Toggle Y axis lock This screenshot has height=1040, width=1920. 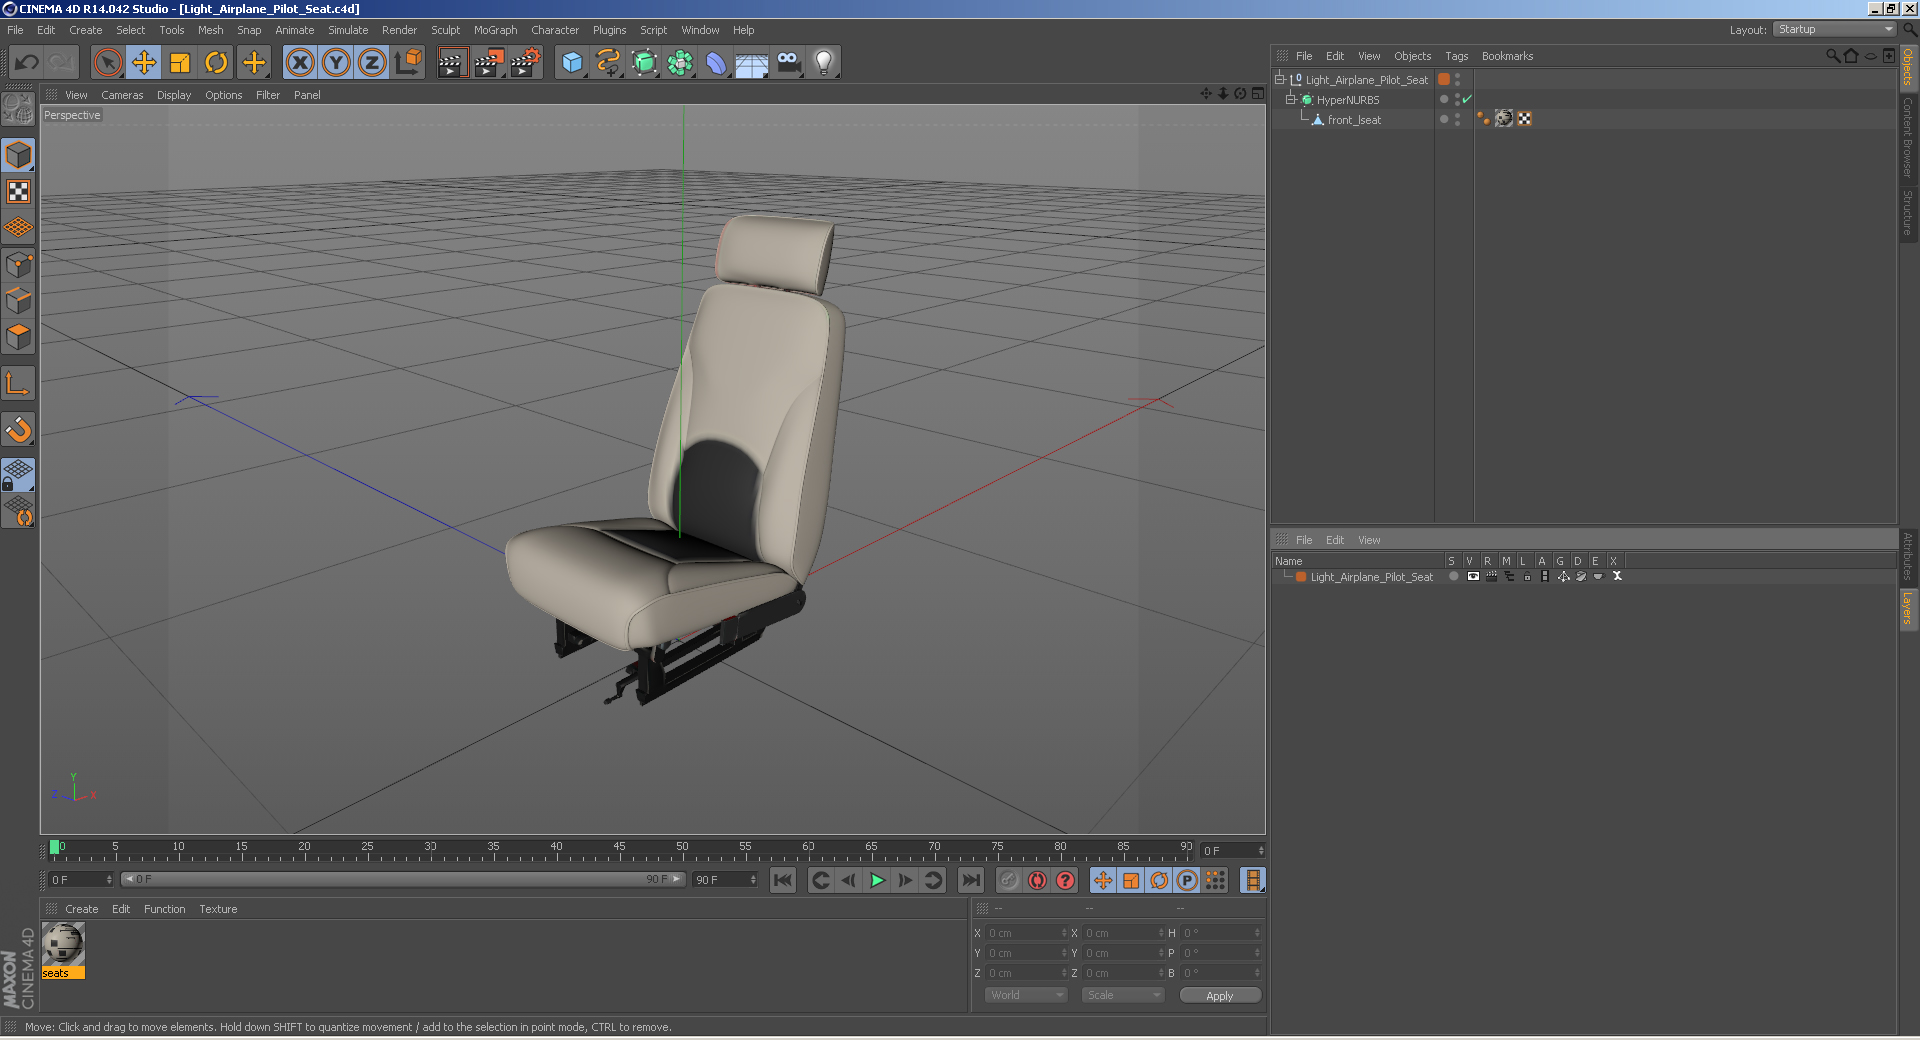pos(336,63)
